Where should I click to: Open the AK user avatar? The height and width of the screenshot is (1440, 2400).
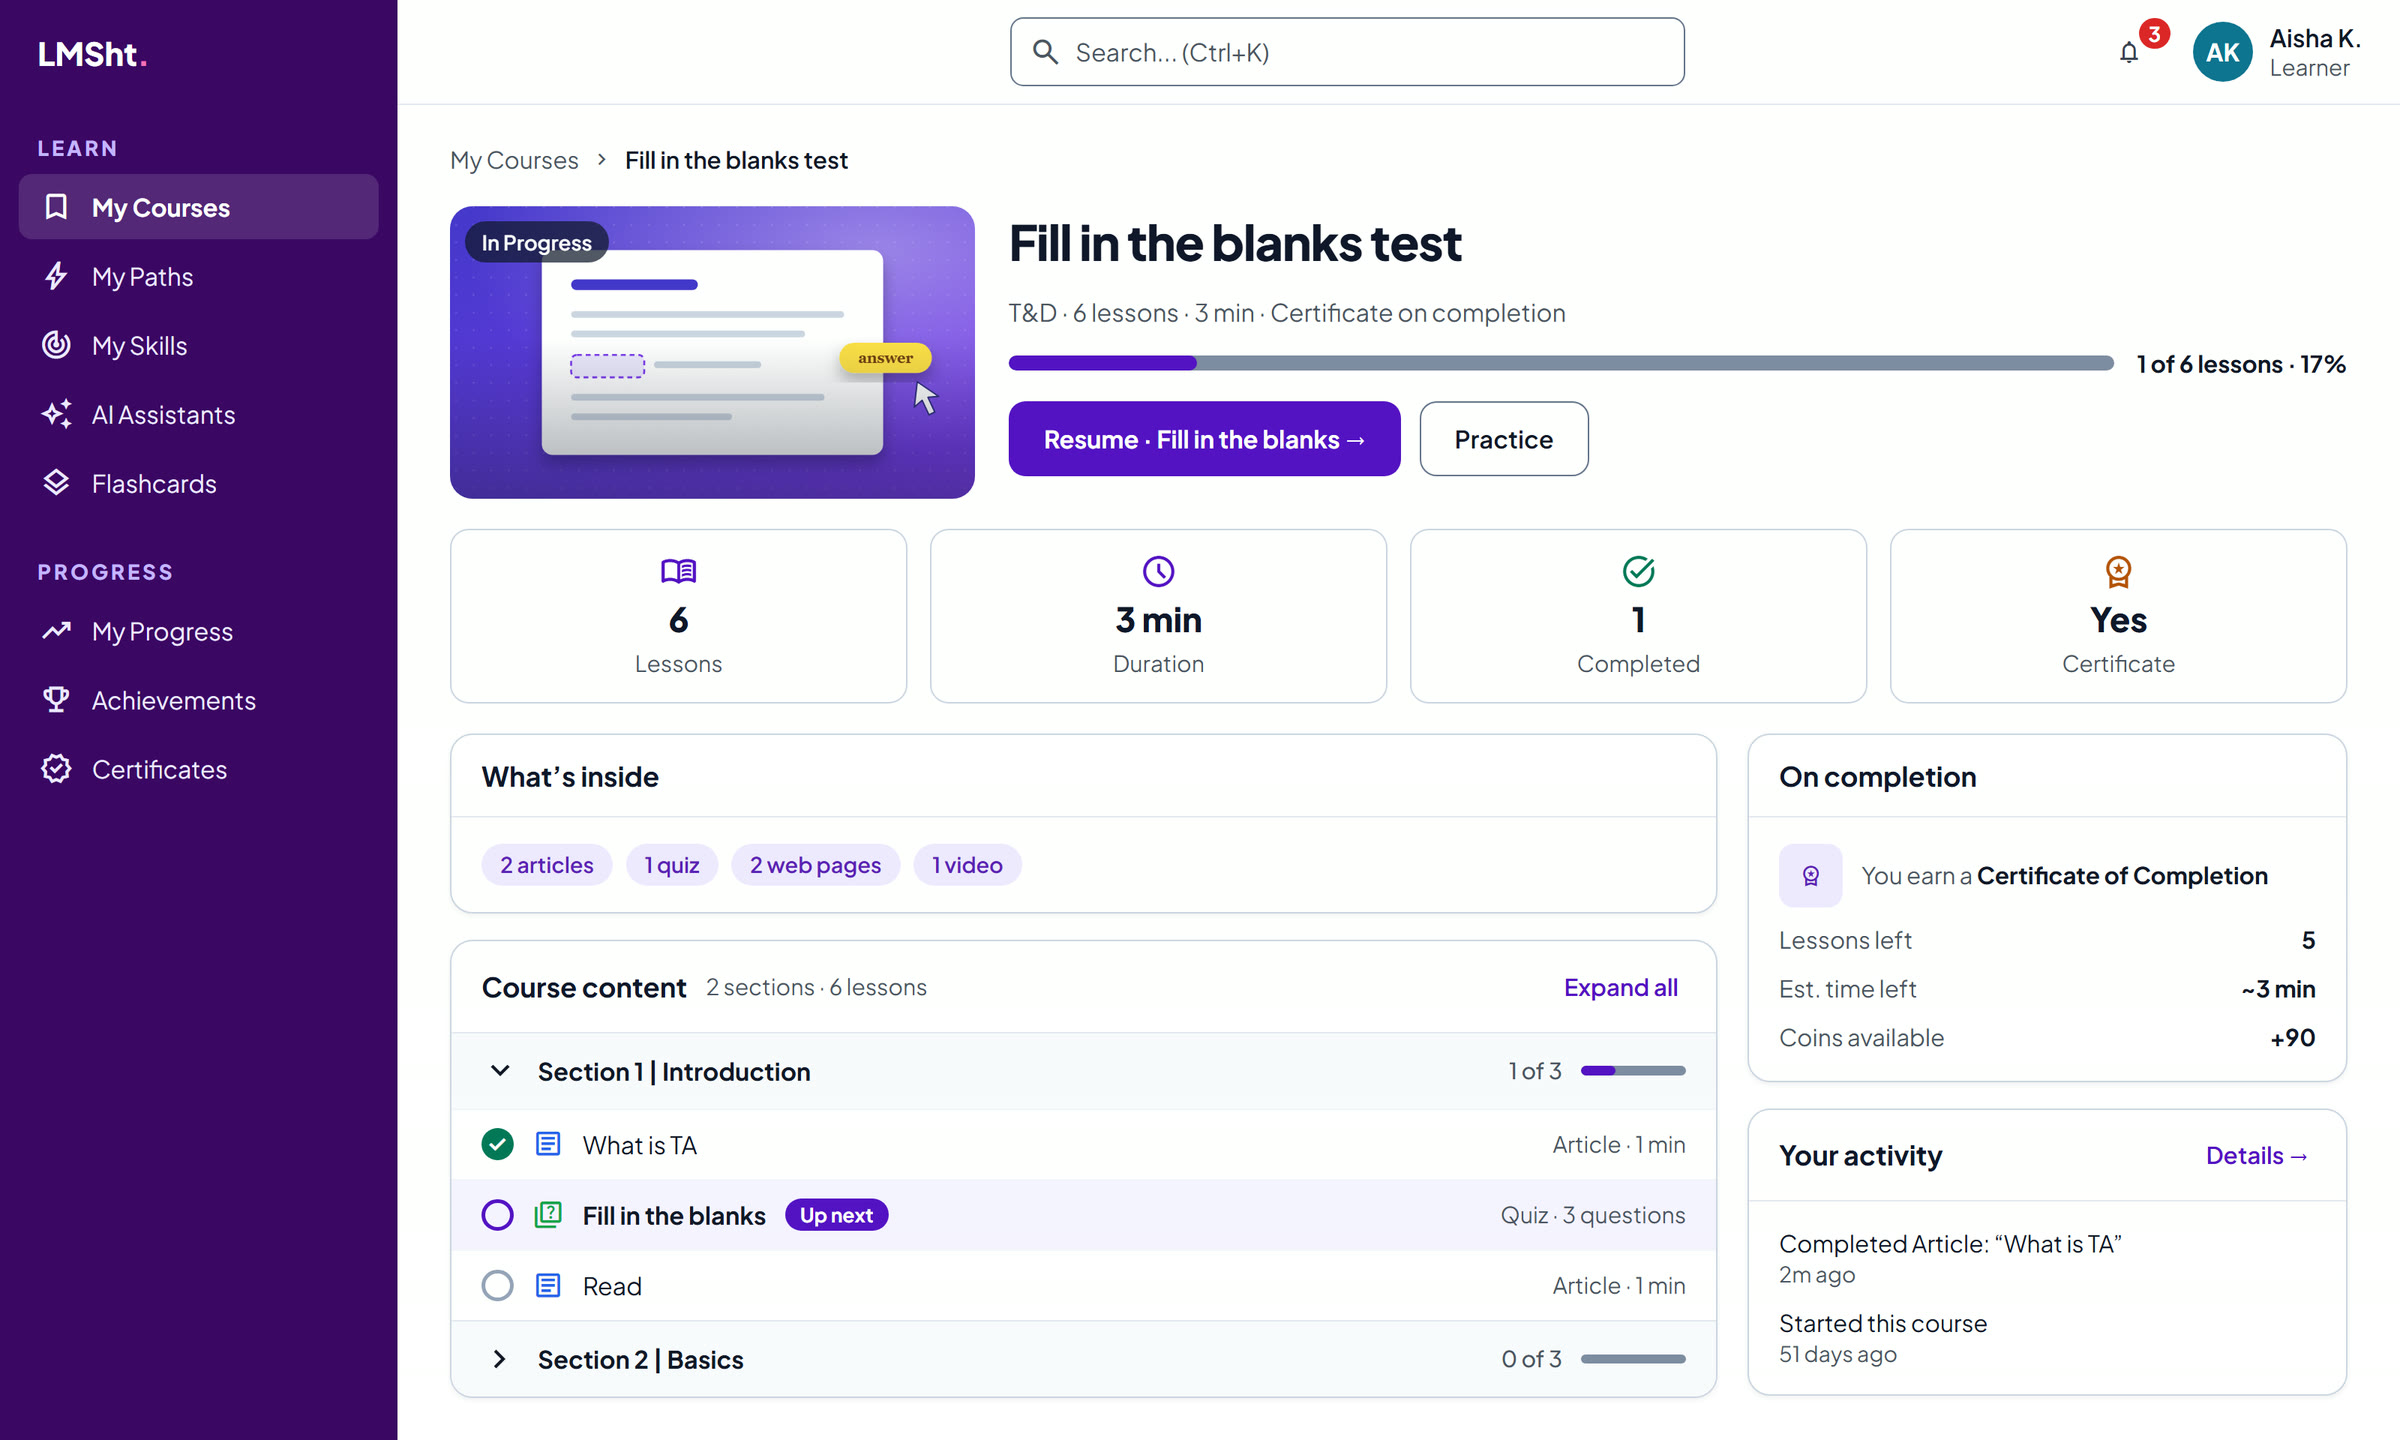coord(2222,52)
